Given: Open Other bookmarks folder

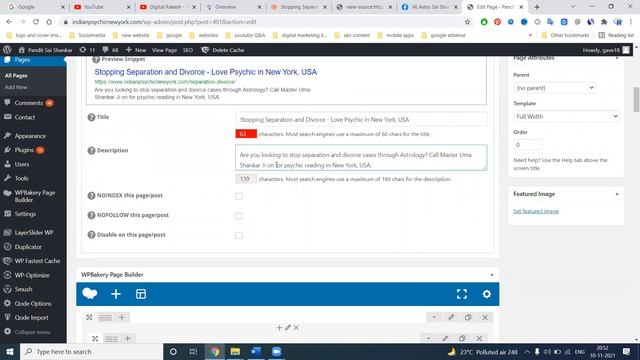Looking at the screenshot, I should click(565, 36).
